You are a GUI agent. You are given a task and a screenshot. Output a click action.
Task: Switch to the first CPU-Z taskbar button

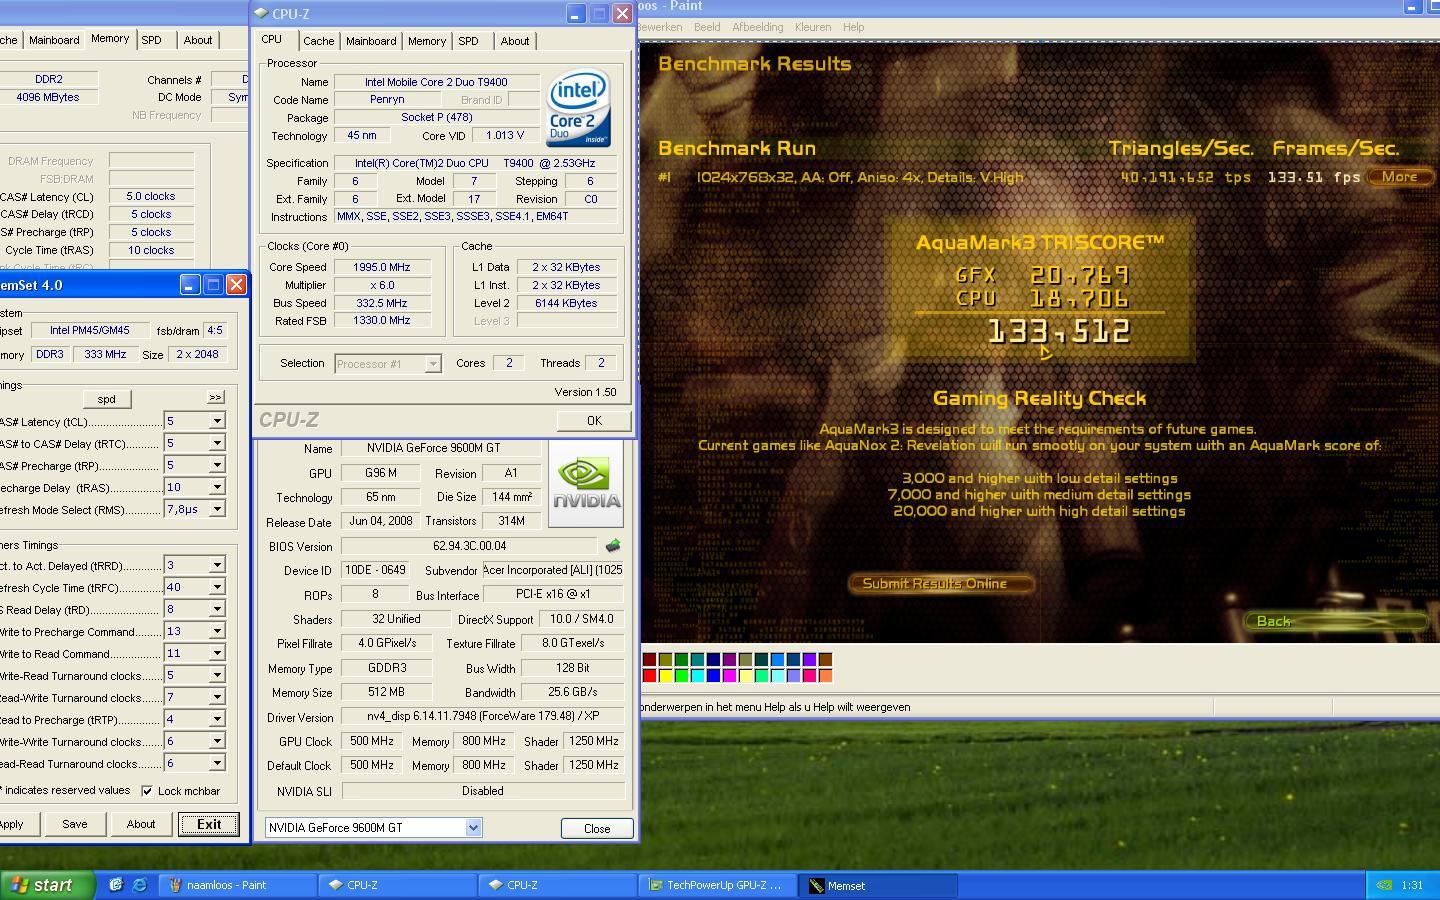(398, 885)
